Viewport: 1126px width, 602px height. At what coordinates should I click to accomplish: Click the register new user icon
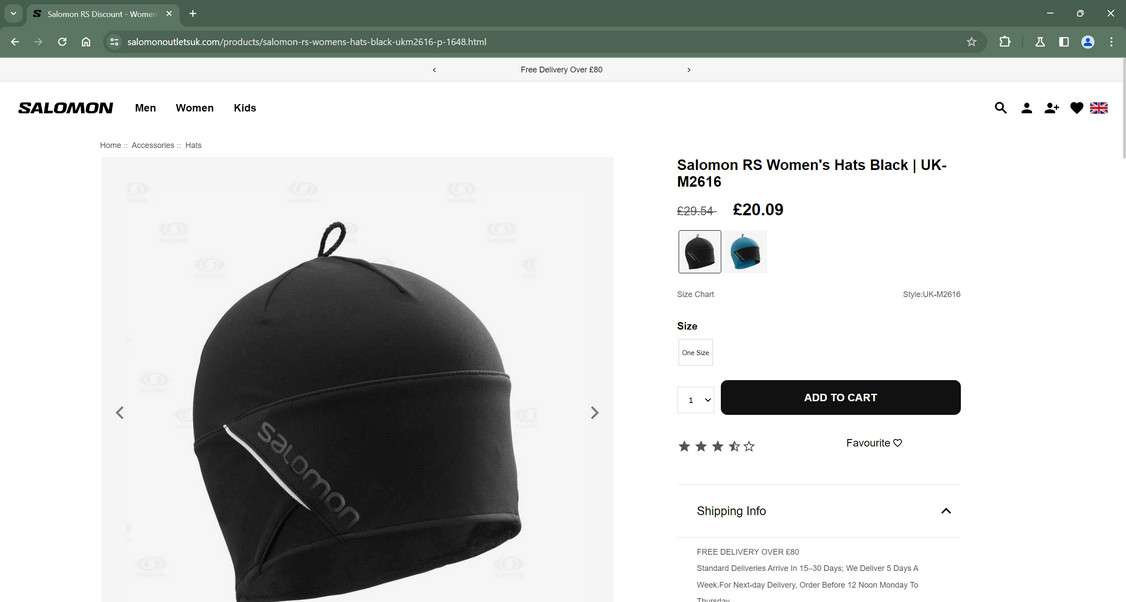(x=1051, y=108)
